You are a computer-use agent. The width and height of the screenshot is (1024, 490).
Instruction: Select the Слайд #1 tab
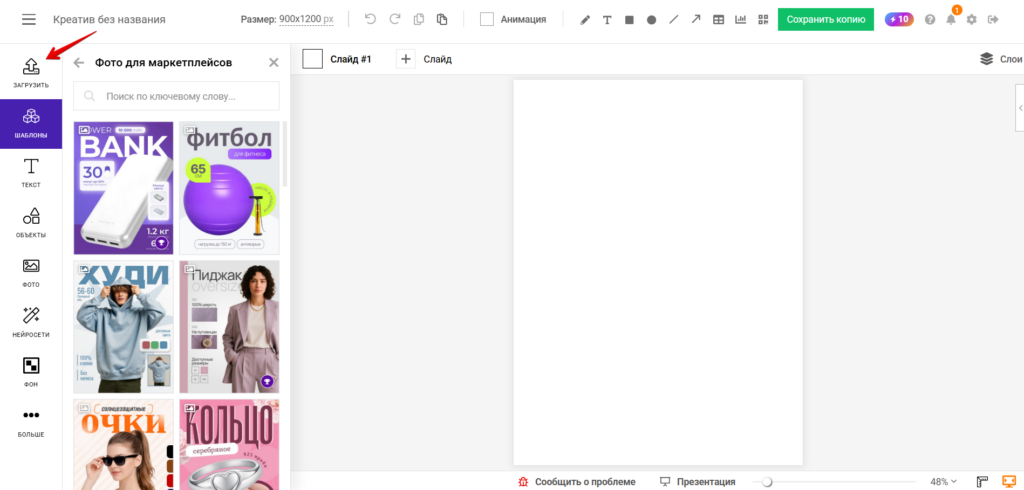pos(337,59)
